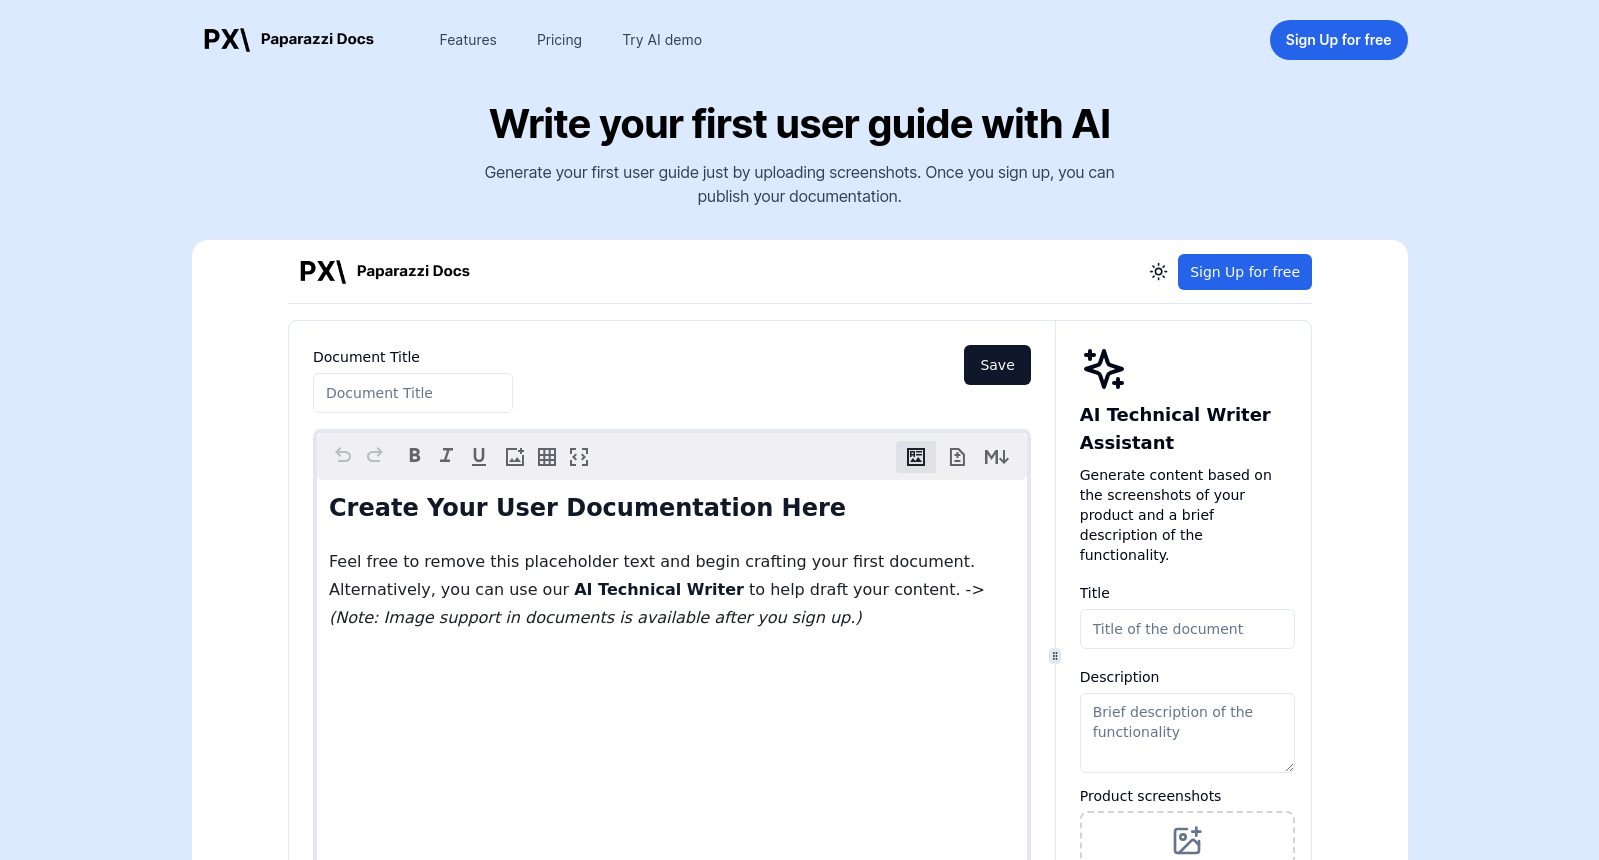Viewport: 1599px width, 860px height.
Task: Click the italic note about image support
Action: click(x=596, y=617)
